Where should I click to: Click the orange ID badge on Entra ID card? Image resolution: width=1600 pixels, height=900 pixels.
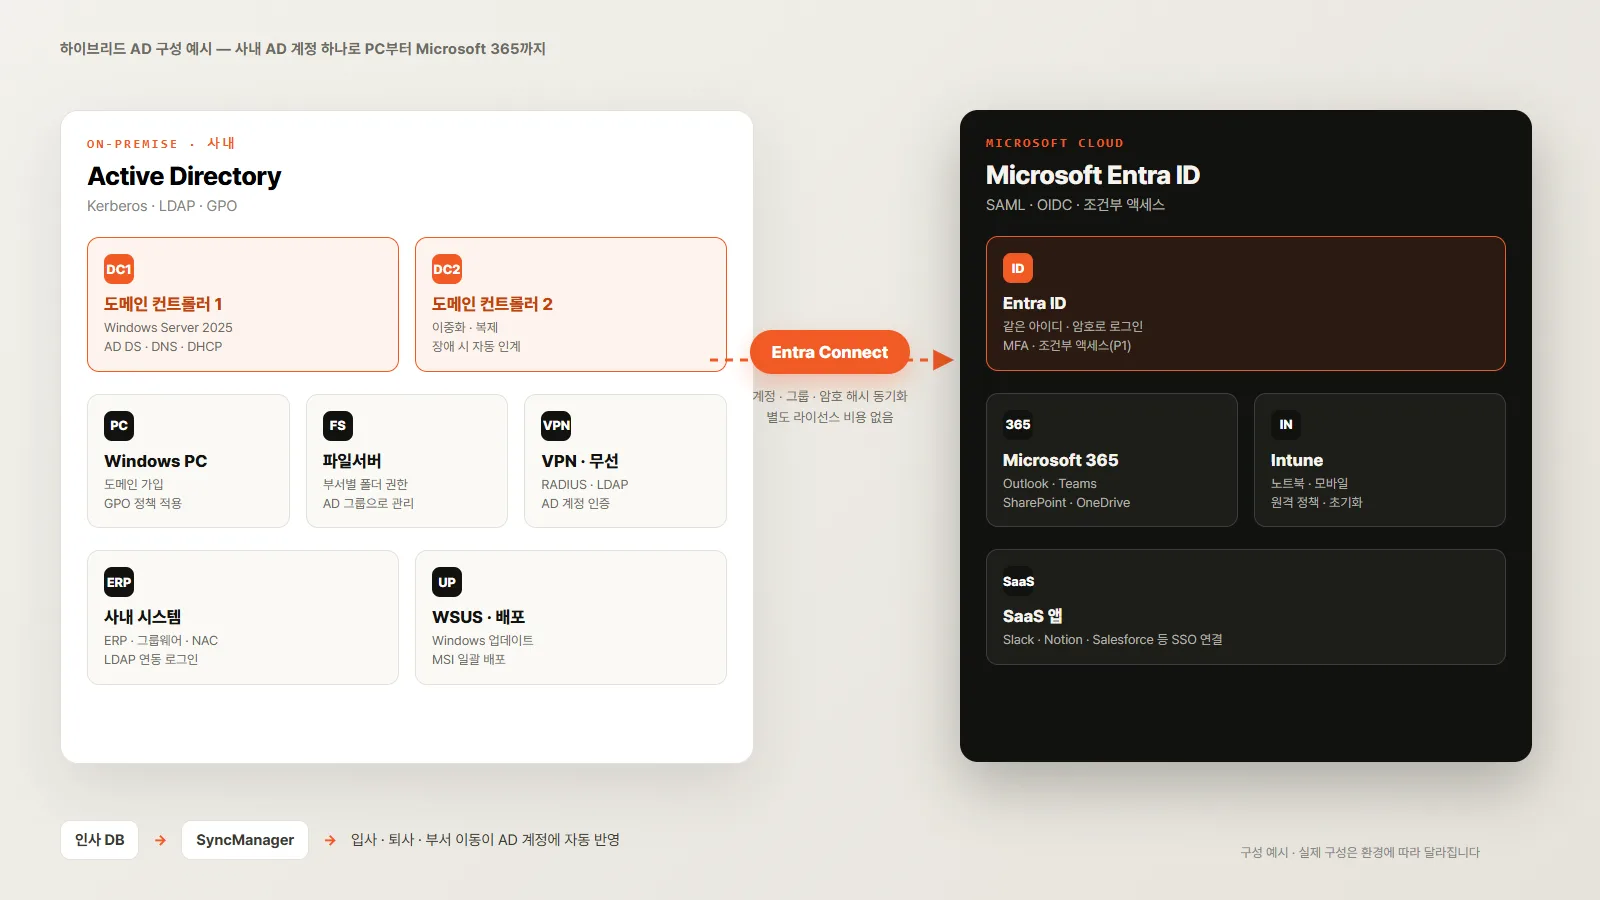1018,268
